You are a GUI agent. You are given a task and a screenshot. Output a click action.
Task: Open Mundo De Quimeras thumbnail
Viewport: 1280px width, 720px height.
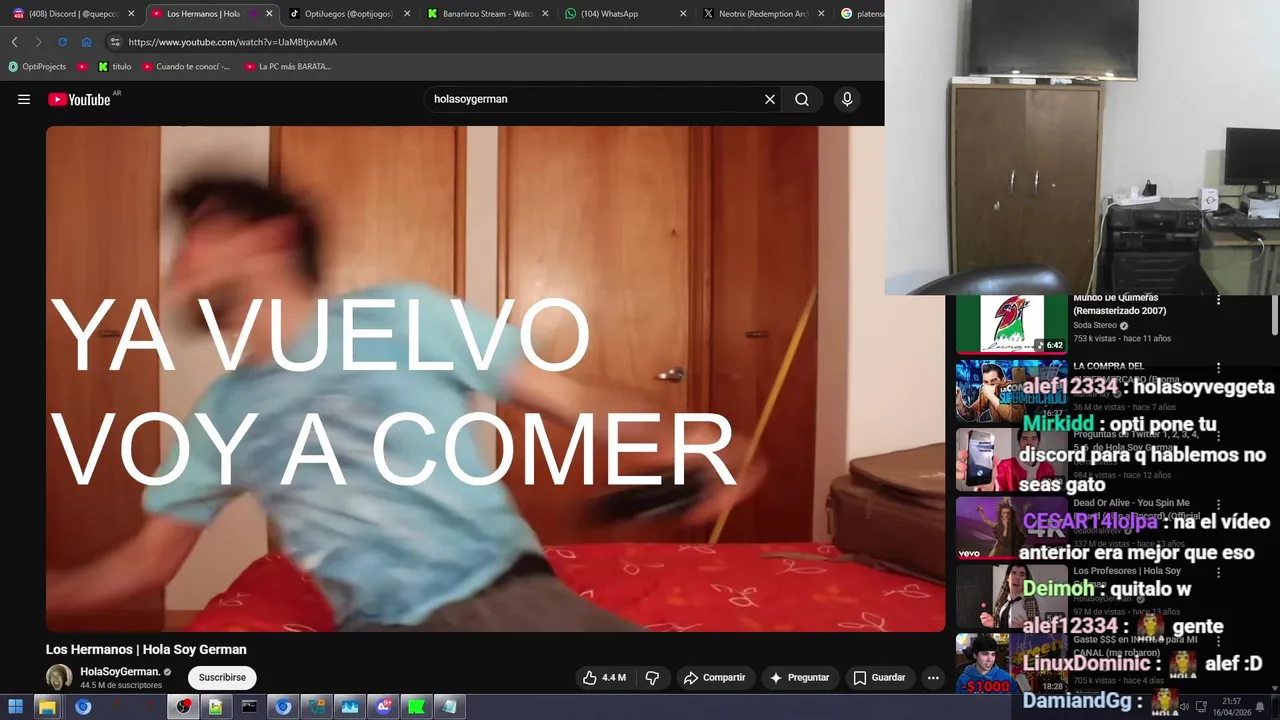click(1012, 324)
